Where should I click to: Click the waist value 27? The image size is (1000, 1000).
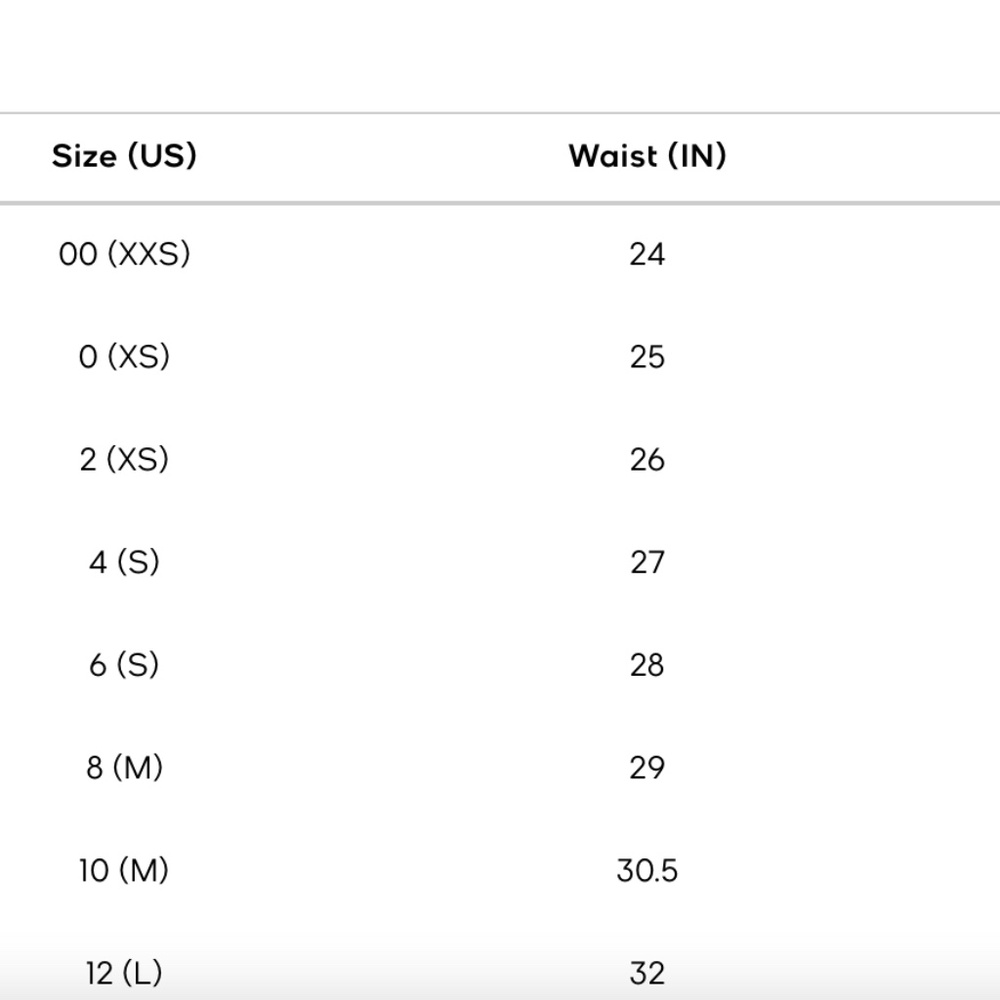point(647,562)
